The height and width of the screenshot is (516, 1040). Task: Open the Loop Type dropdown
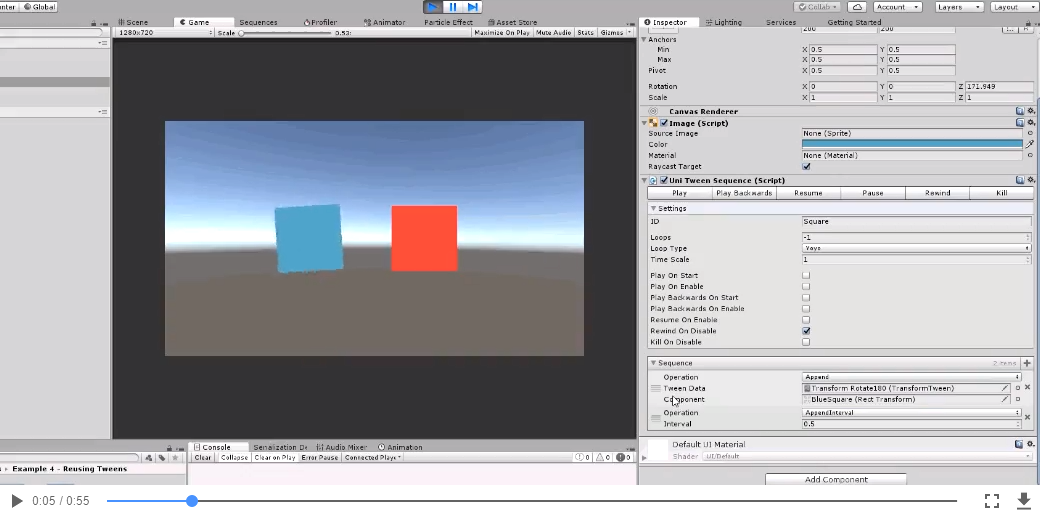coord(917,248)
